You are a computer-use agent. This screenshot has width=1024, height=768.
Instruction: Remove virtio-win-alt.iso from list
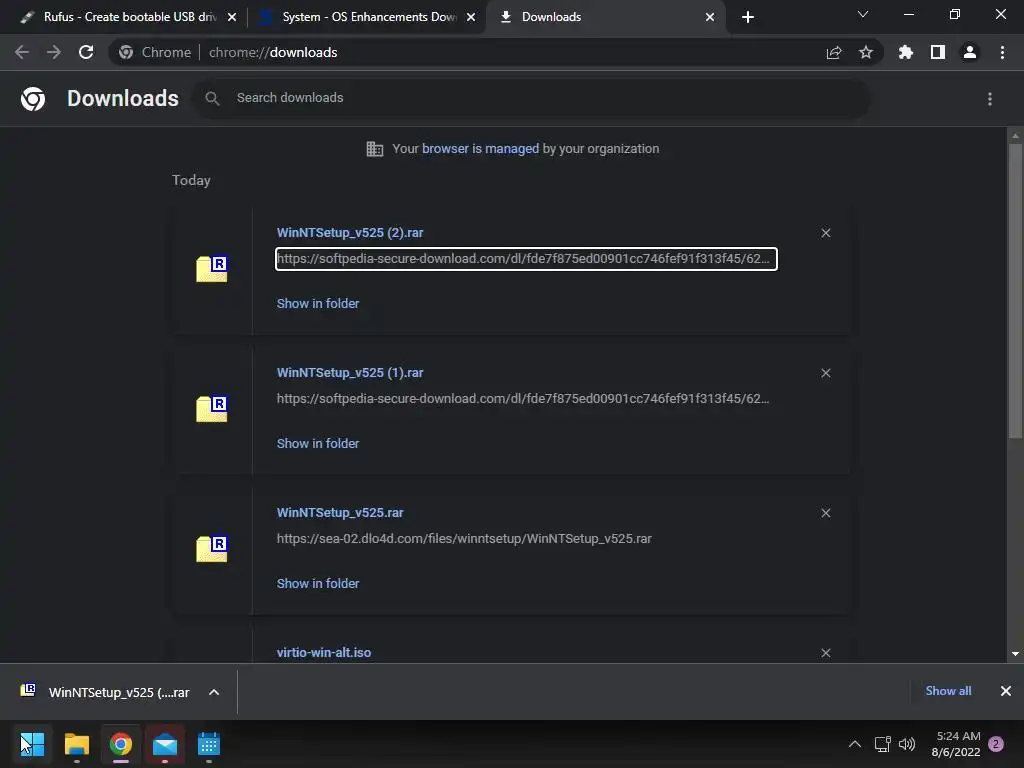pos(826,653)
